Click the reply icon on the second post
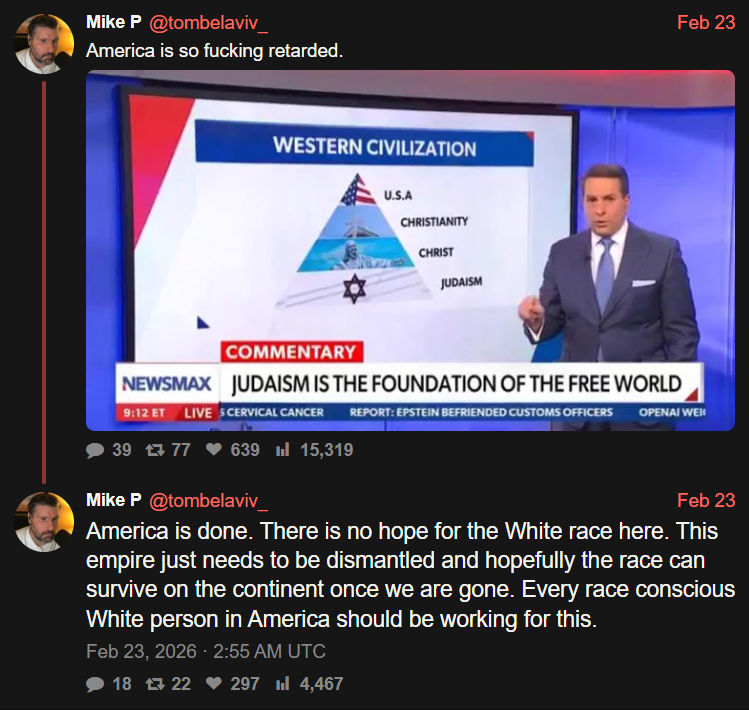 pyautogui.click(x=95, y=684)
